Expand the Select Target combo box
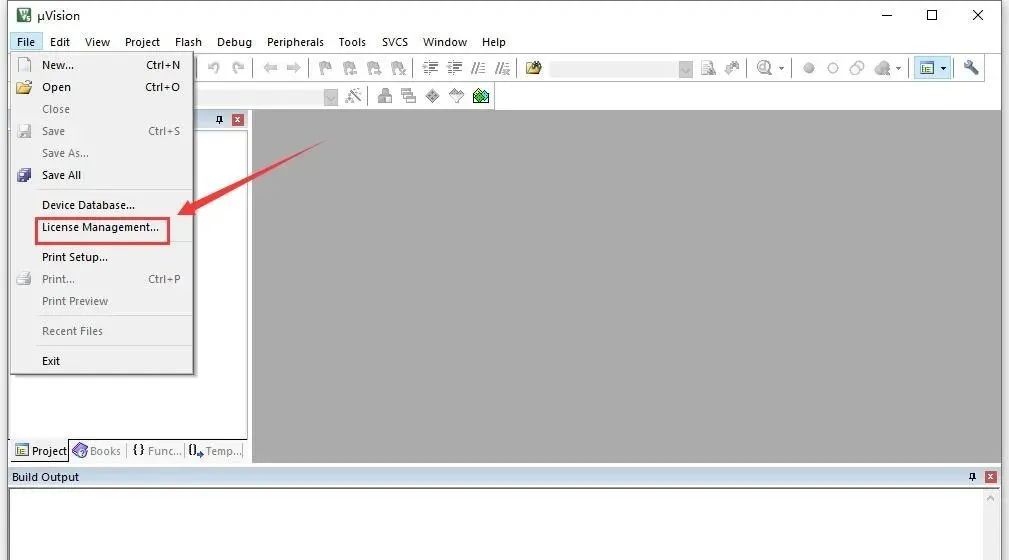Screen dimensions: 1009x560 point(331,97)
